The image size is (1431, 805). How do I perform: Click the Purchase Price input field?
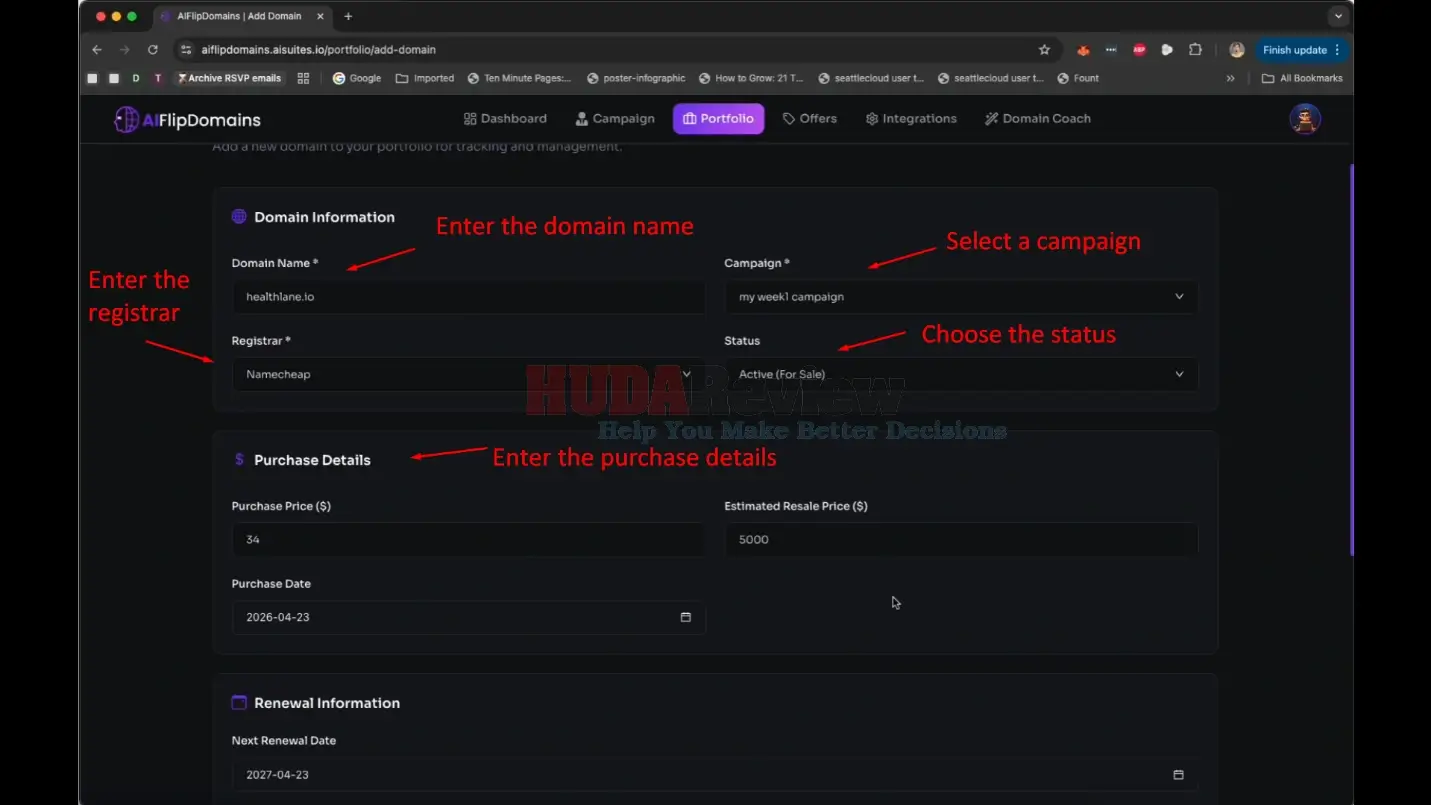click(468, 540)
